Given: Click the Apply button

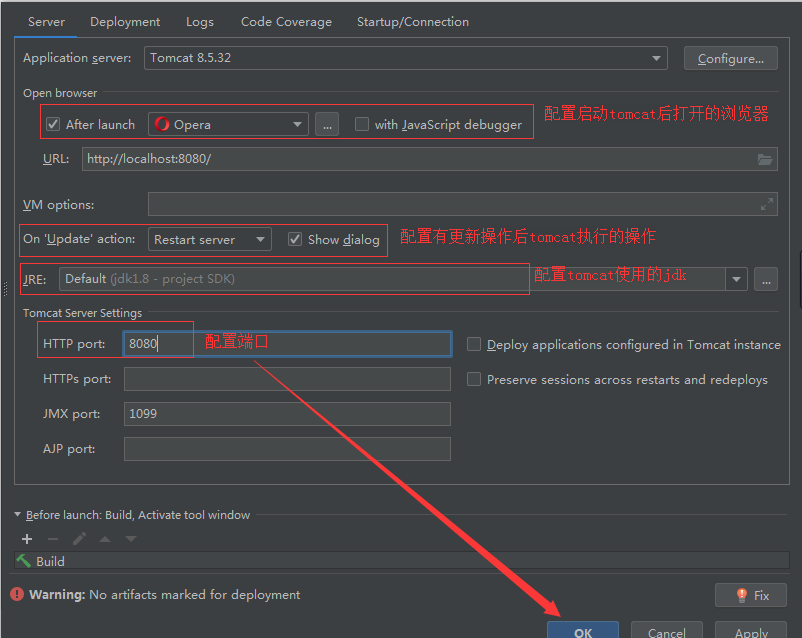Looking at the screenshot, I should 751,630.
